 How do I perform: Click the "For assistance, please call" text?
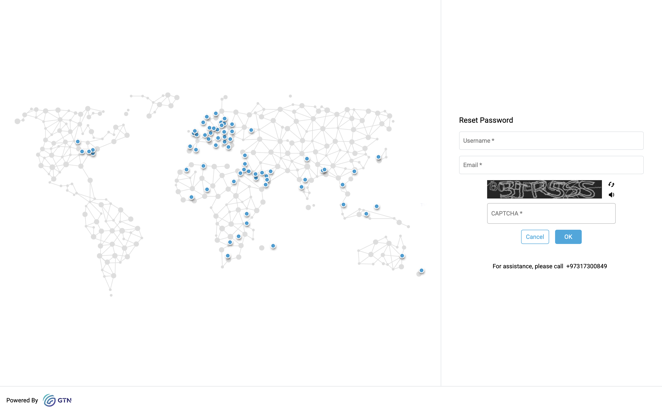[x=527, y=267]
